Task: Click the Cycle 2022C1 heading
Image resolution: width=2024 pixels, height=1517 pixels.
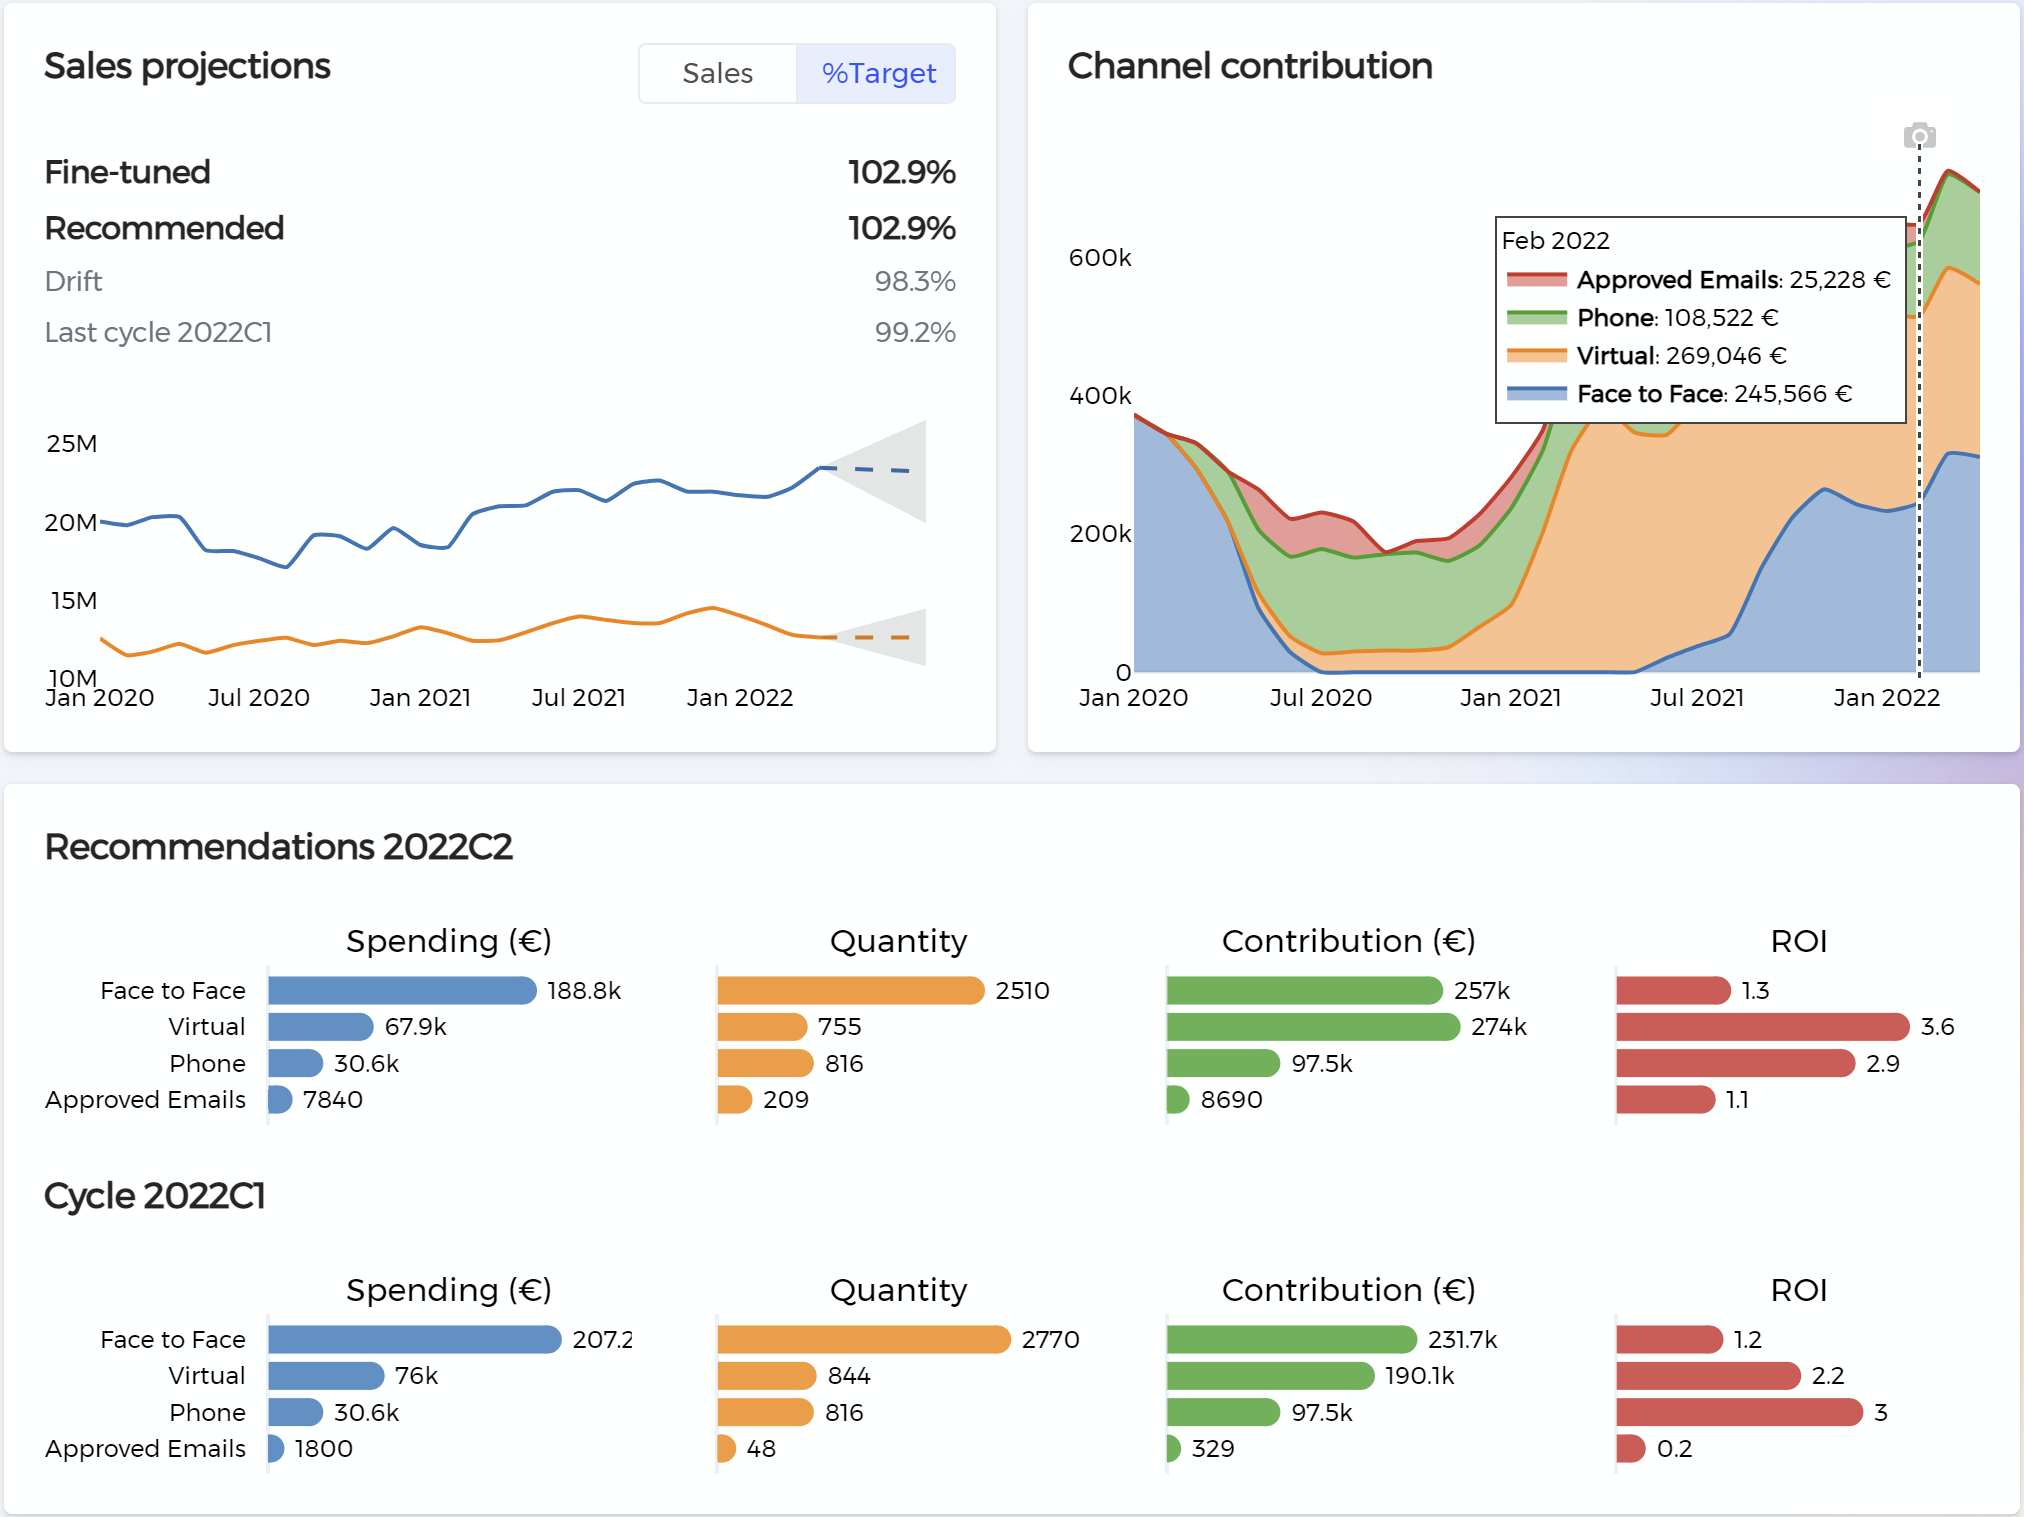Action: coord(155,1196)
